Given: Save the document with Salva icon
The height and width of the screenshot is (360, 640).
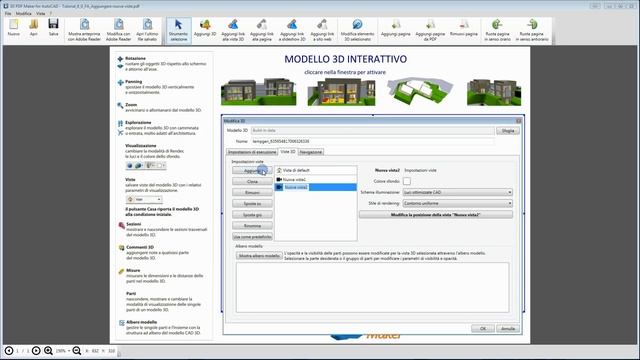Looking at the screenshot, I should point(53,28).
